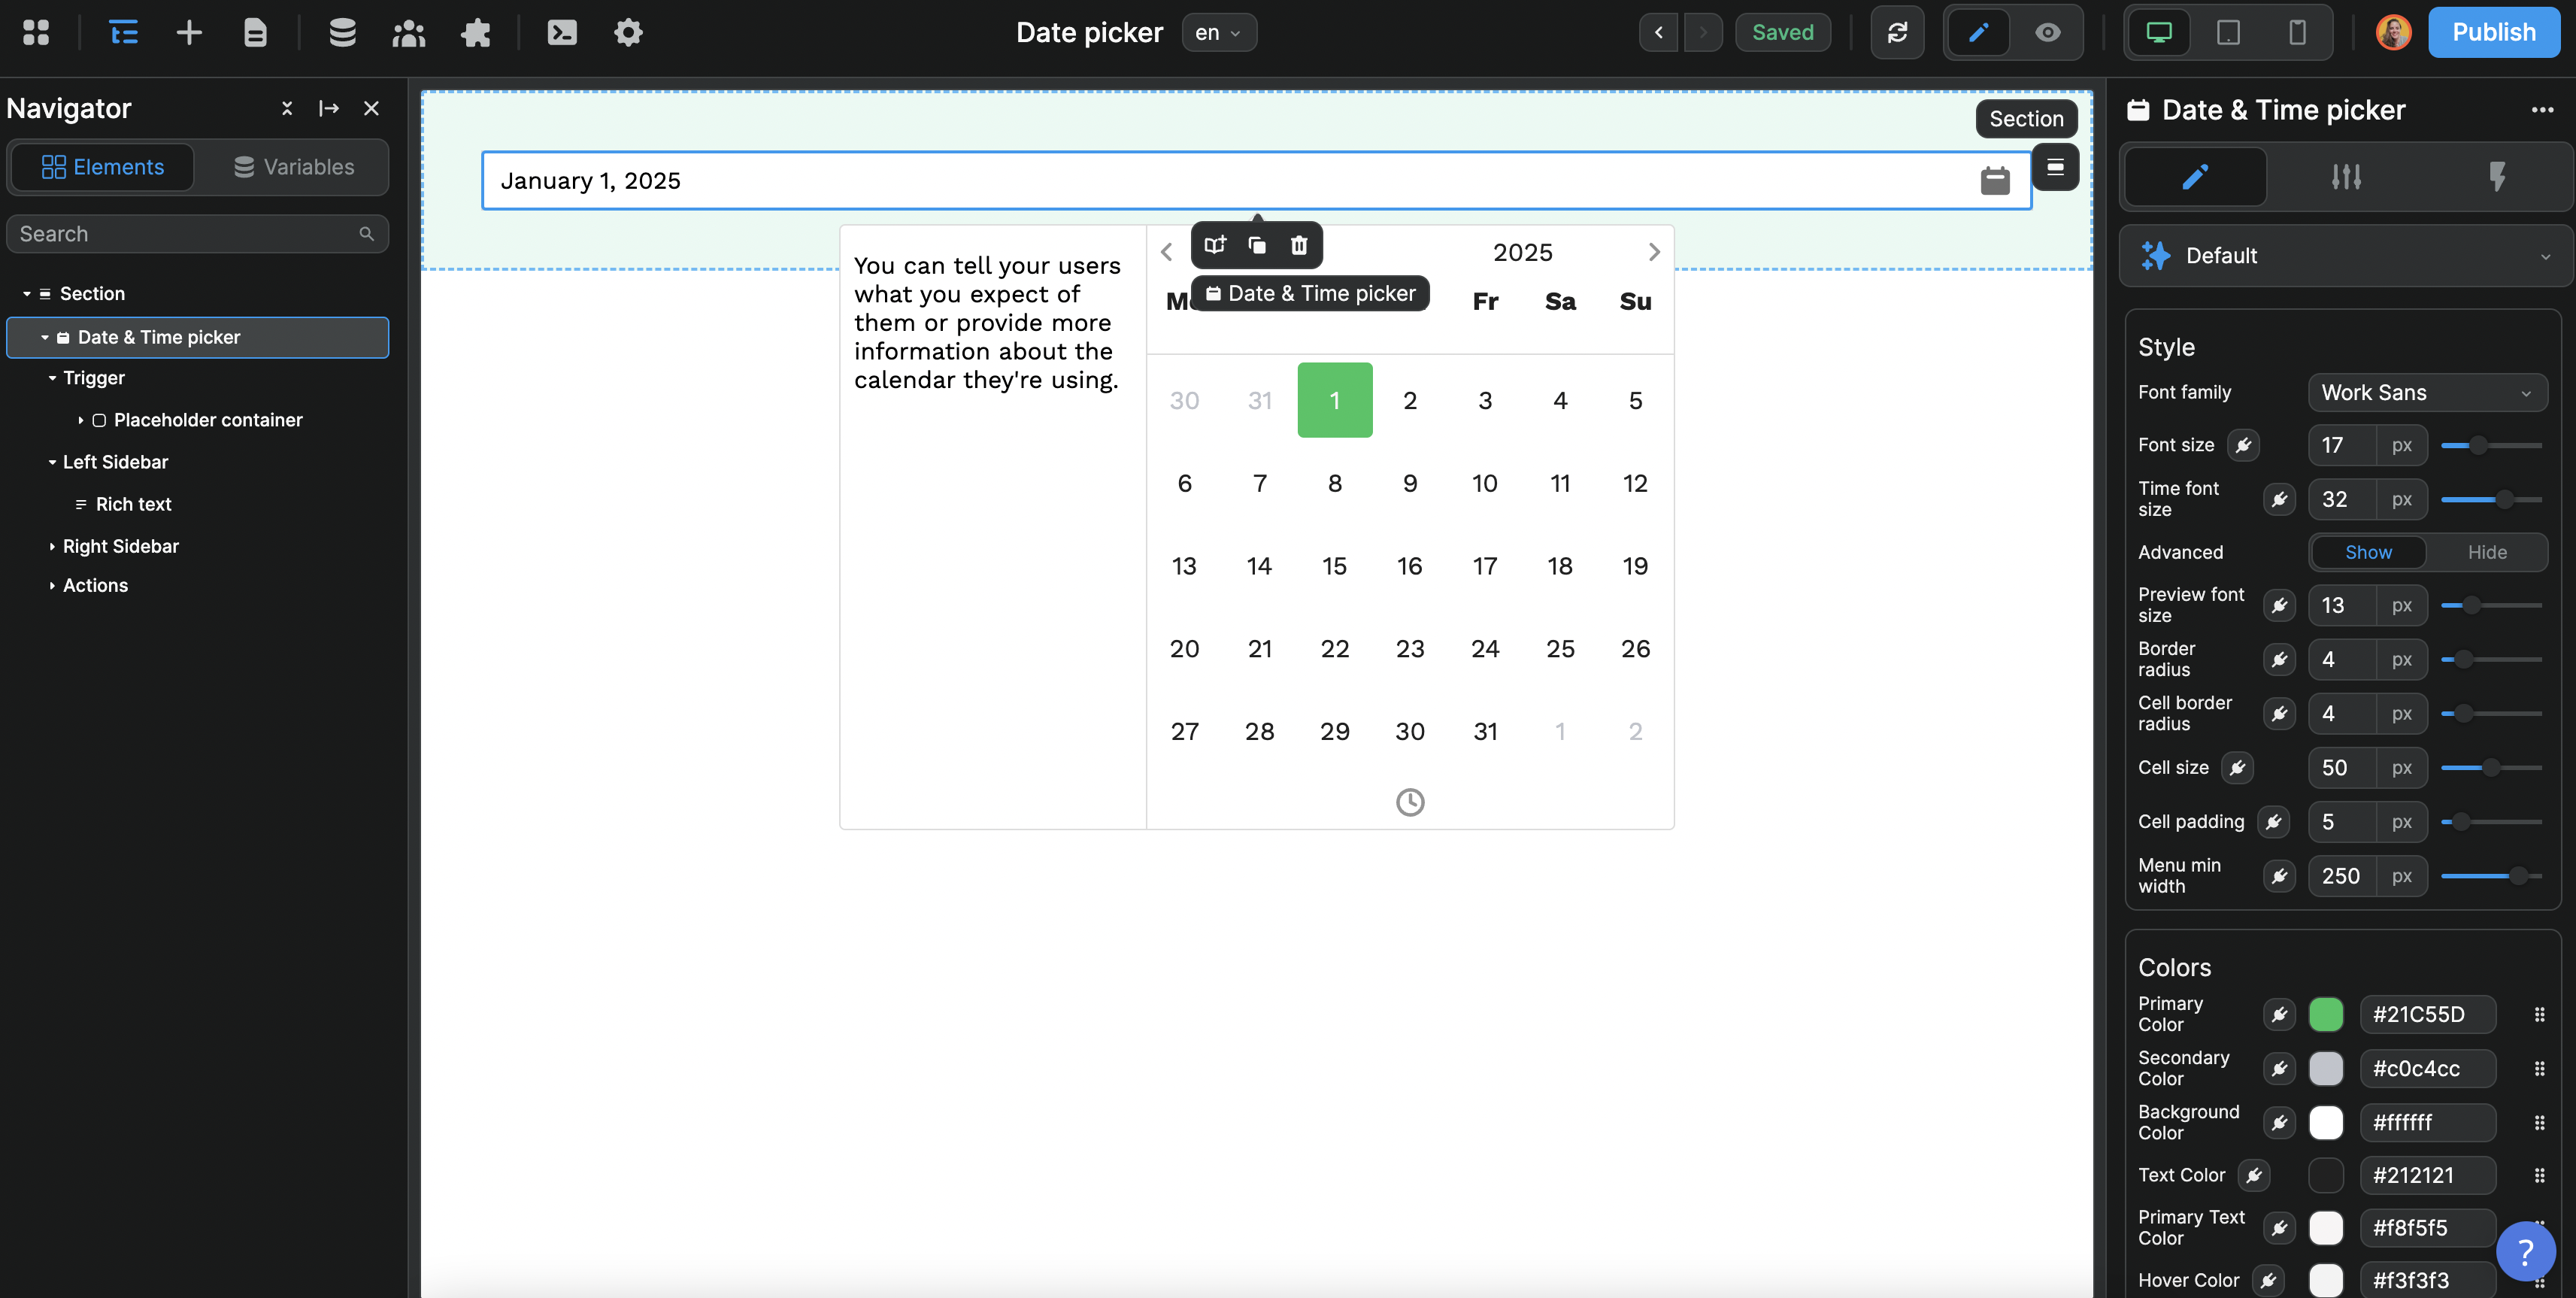Open the plugins puzzle-piece icon
The height and width of the screenshot is (1298, 2576).
[476, 32]
